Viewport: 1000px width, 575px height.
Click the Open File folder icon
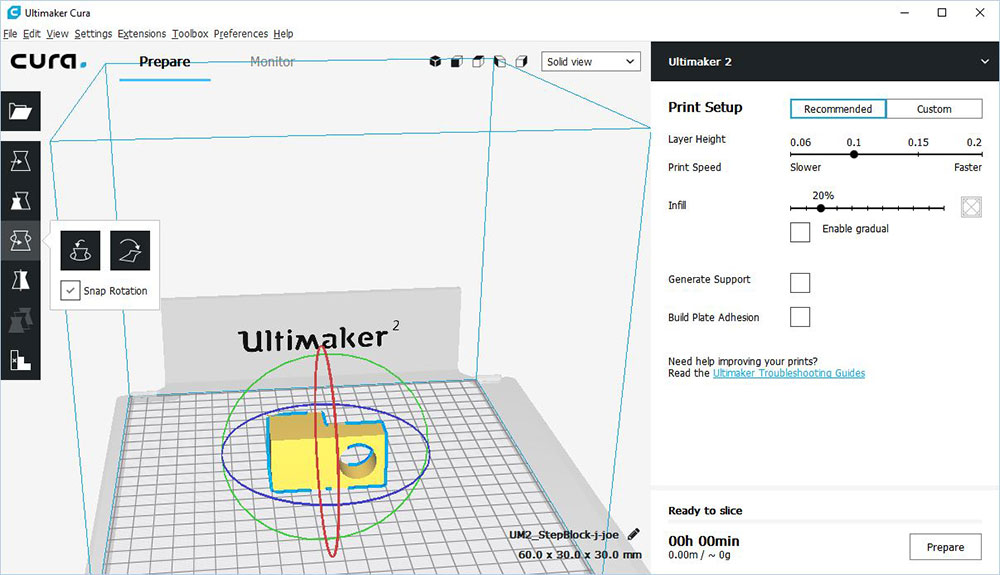point(20,111)
